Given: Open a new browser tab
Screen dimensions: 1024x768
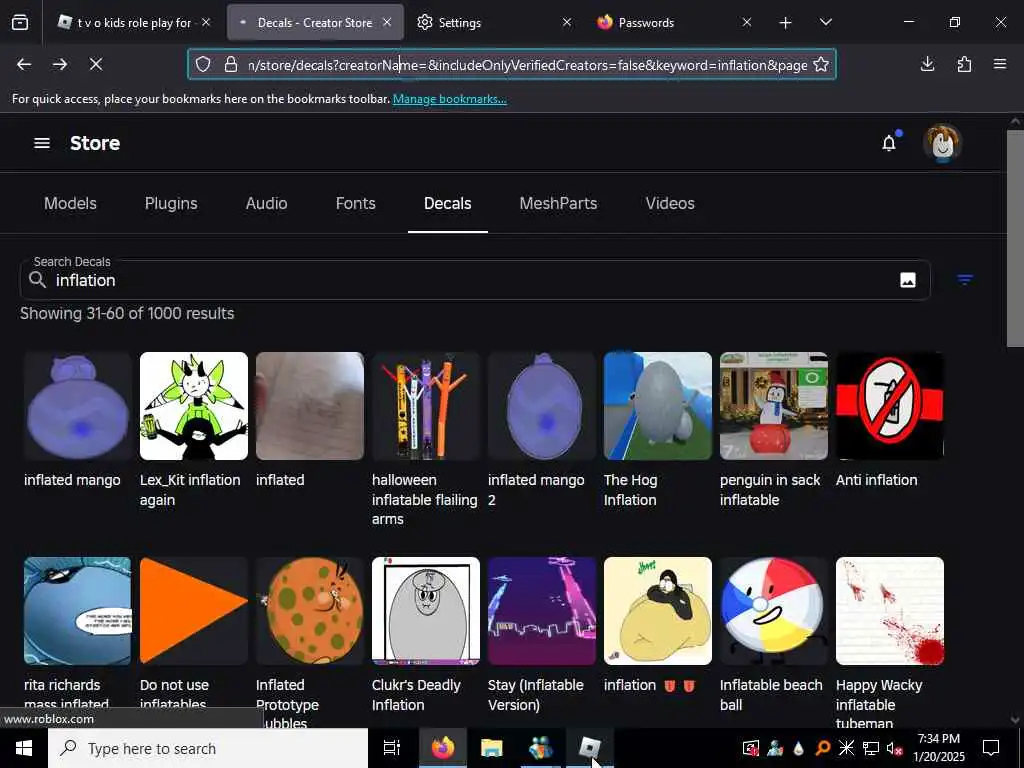Looking at the screenshot, I should point(786,23).
